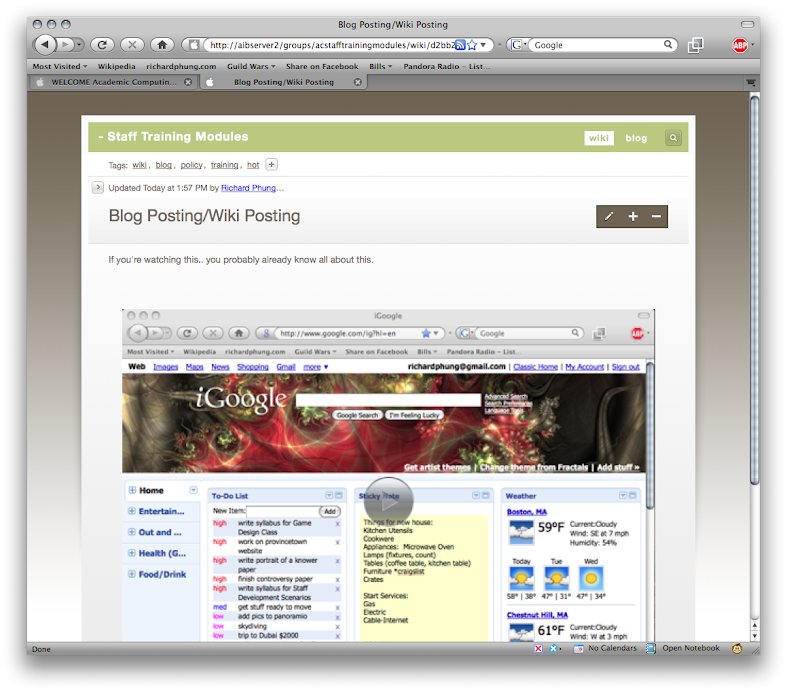Go to the browser Home page
Screen dimensions: 787x692
(x=160, y=45)
